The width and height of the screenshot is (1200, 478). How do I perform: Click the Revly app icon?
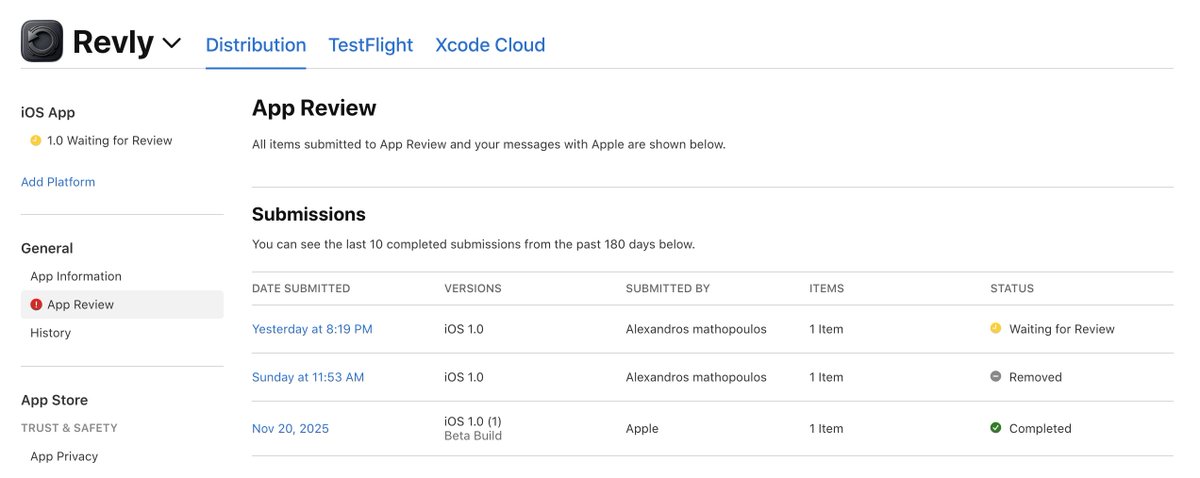tap(42, 42)
